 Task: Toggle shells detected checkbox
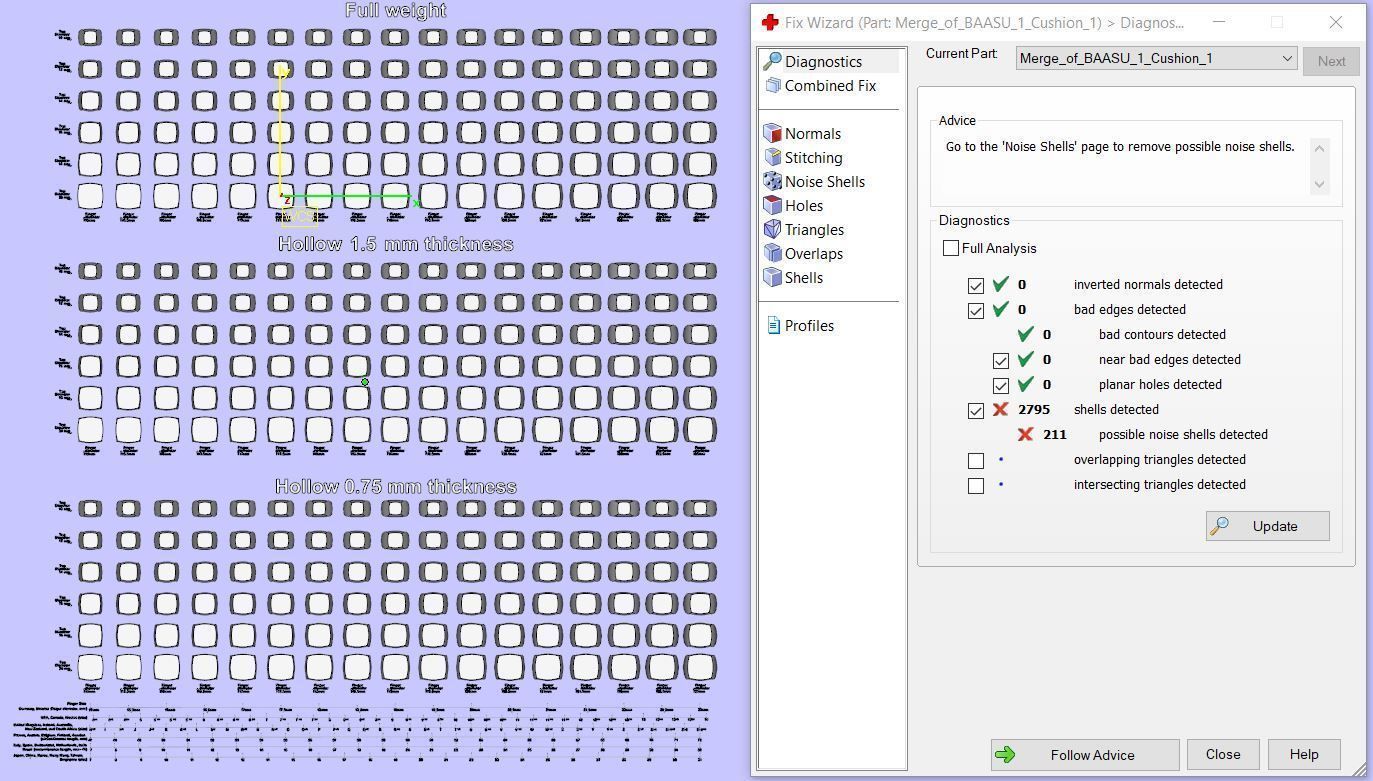point(976,411)
